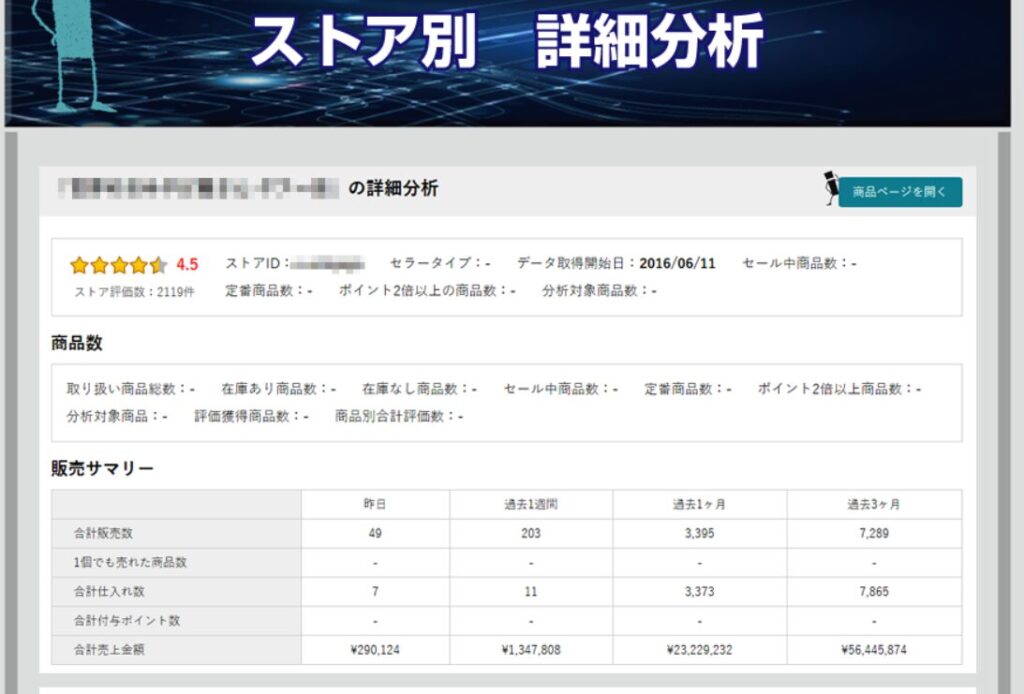Click the 3-month sales total ¥56,445,874

coord(873,650)
